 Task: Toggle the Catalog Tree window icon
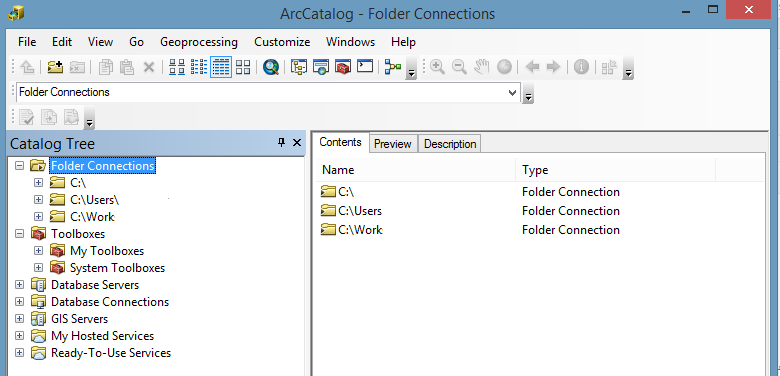299,67
